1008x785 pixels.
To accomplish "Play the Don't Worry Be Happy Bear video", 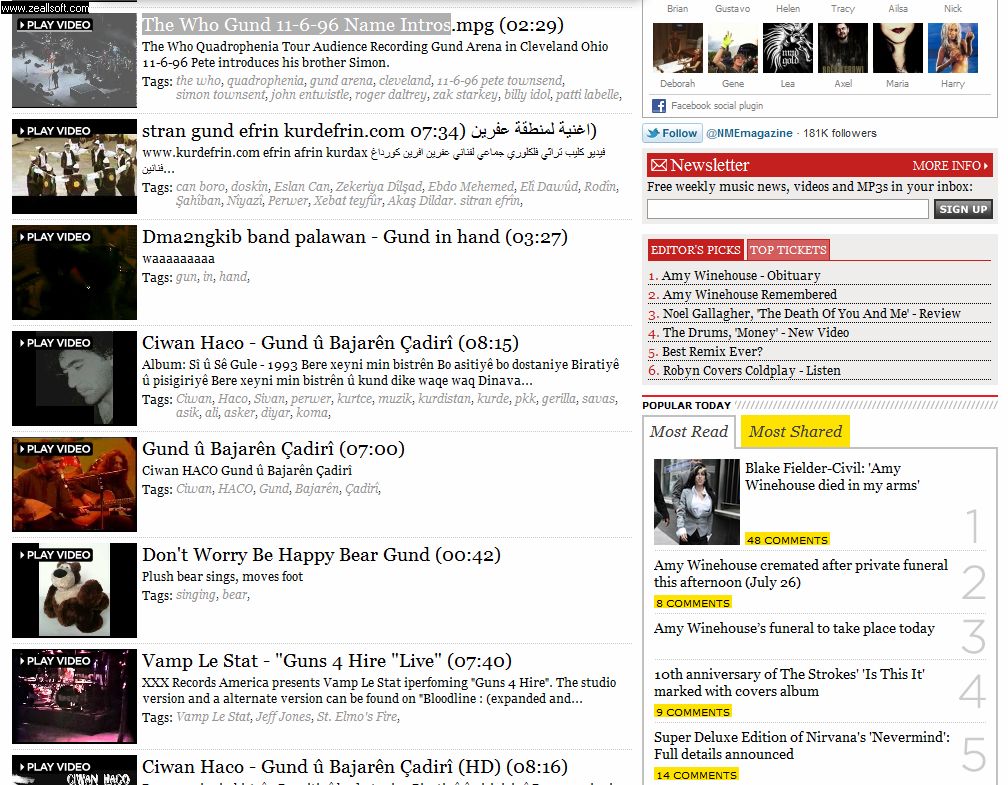I will coord(74,591).
